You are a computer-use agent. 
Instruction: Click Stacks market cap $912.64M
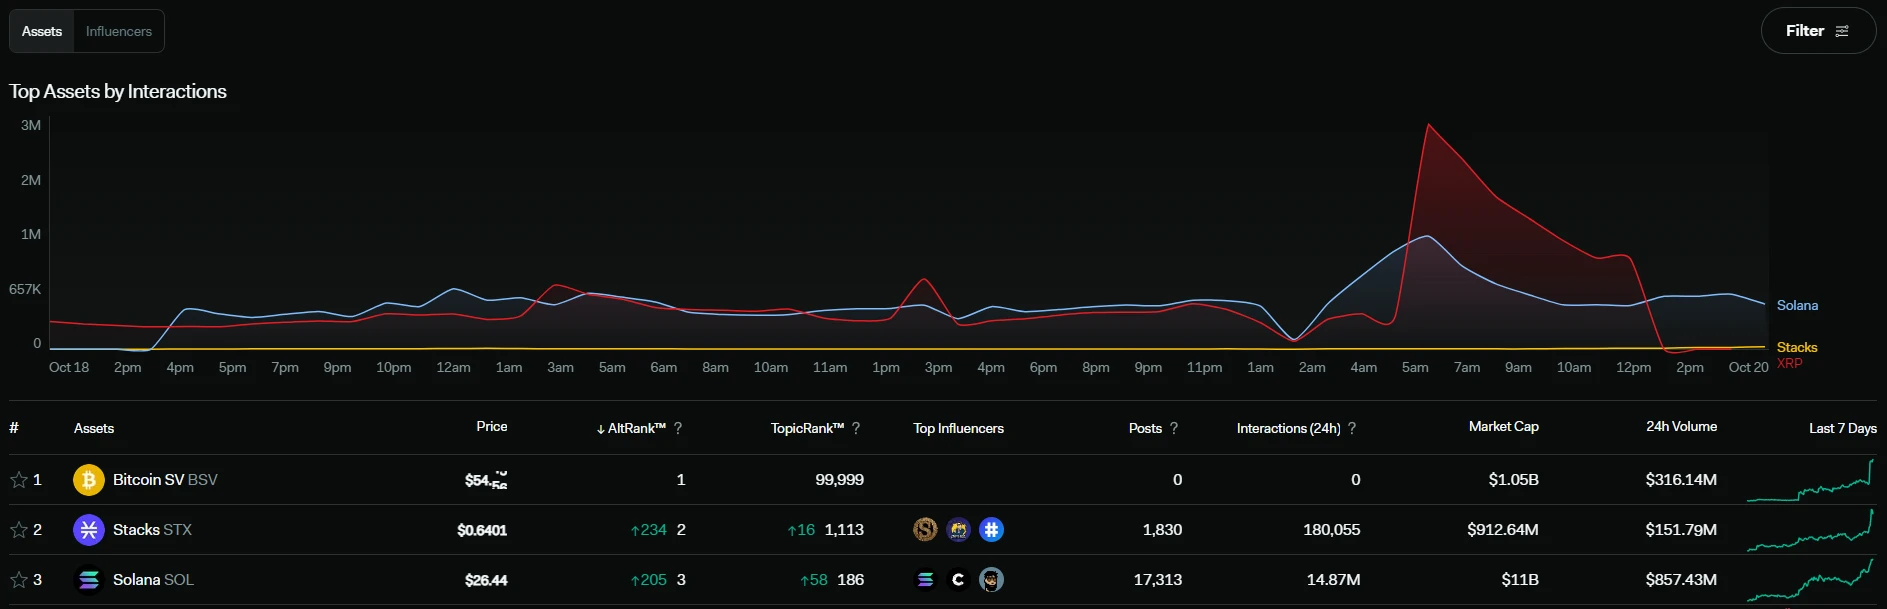click(x=1503, y=530)
